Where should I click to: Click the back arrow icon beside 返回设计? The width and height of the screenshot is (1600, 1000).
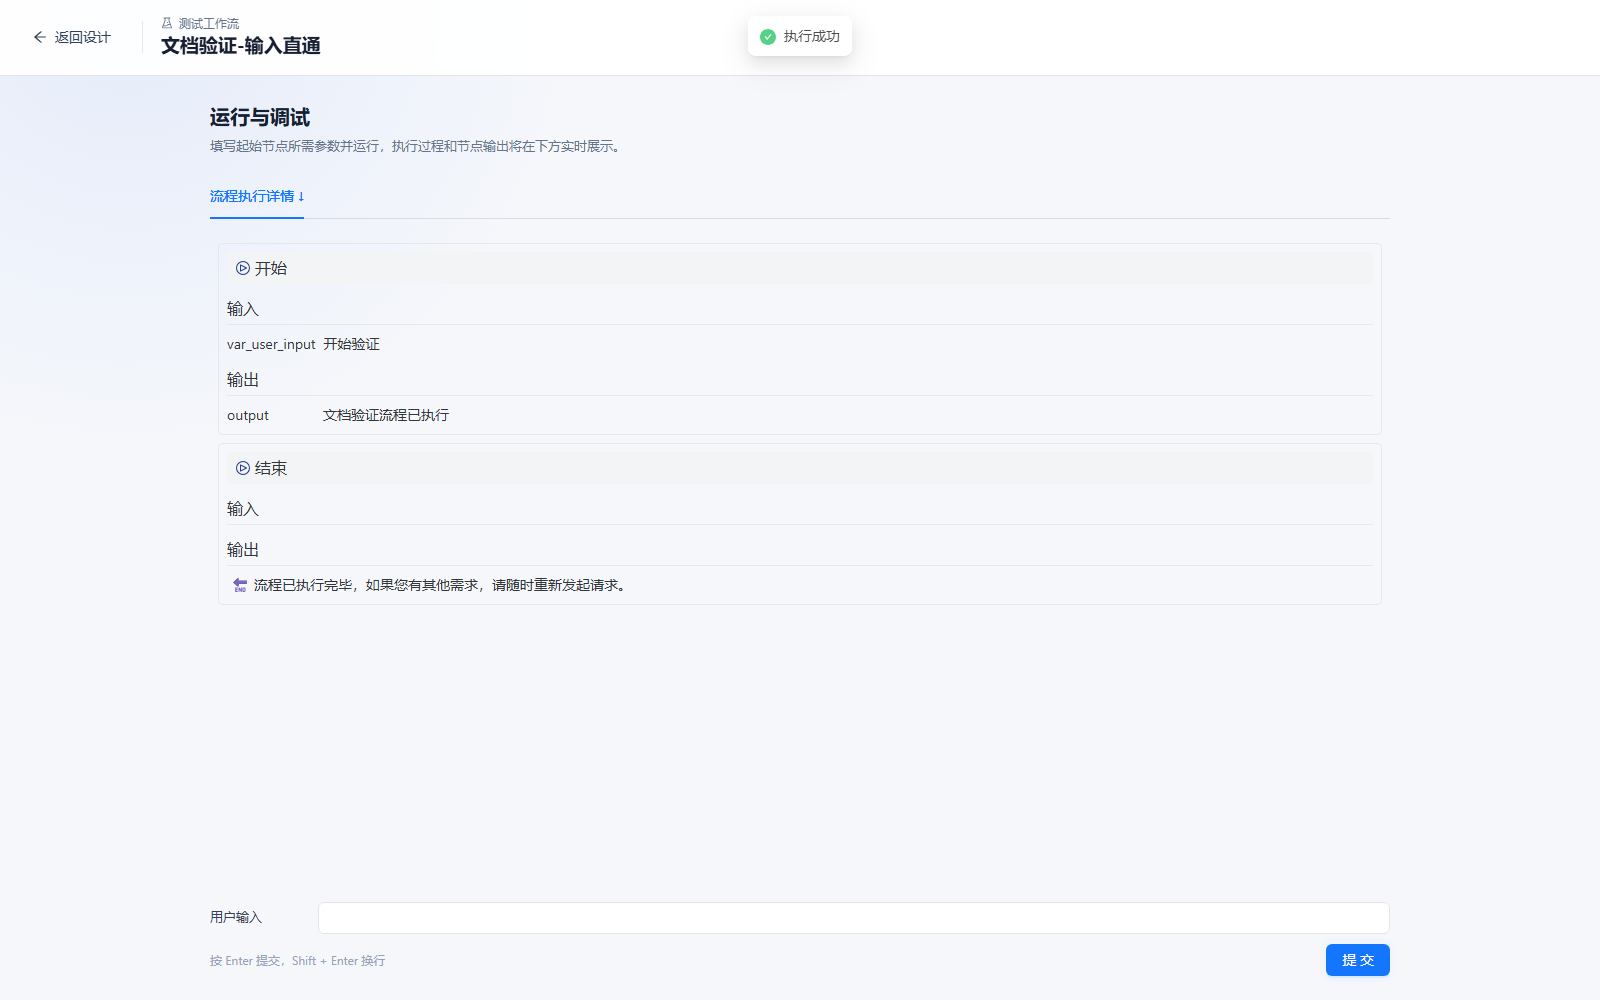pyautogui.click(x=40, y=37)
